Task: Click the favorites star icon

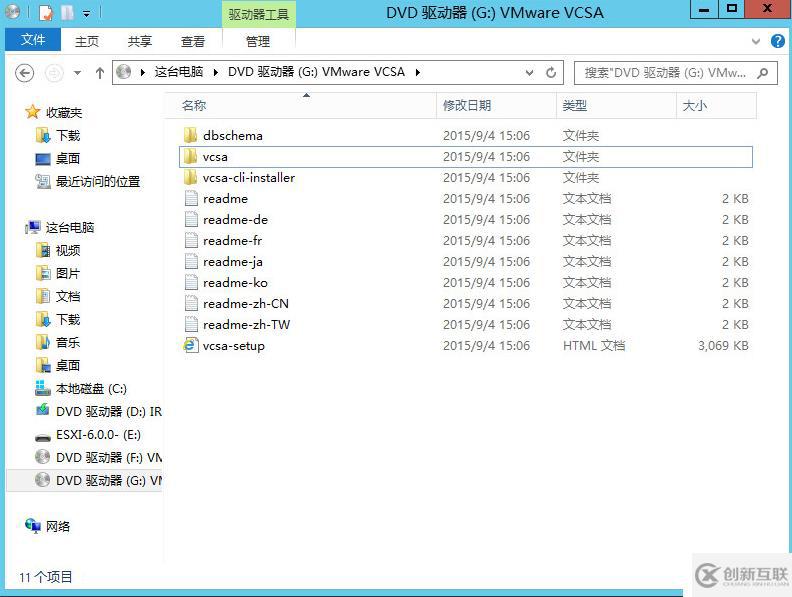Action: (32, 112)
